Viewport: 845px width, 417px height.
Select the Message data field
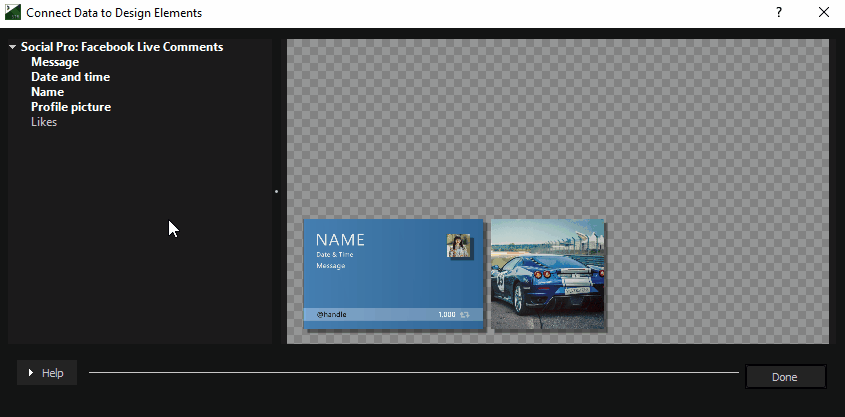55,62
